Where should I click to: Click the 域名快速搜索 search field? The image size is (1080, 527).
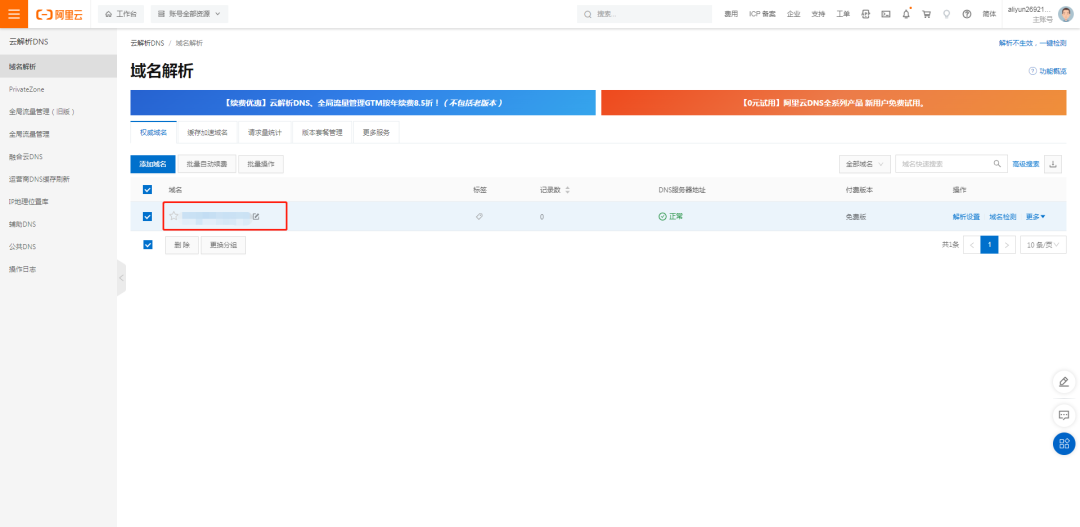943,164
